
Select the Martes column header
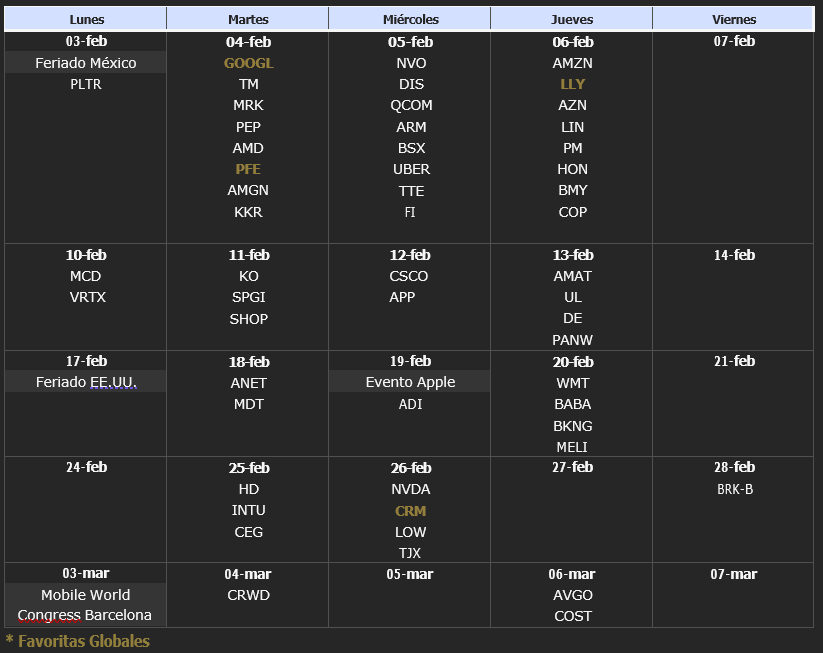tap(248, 19)
